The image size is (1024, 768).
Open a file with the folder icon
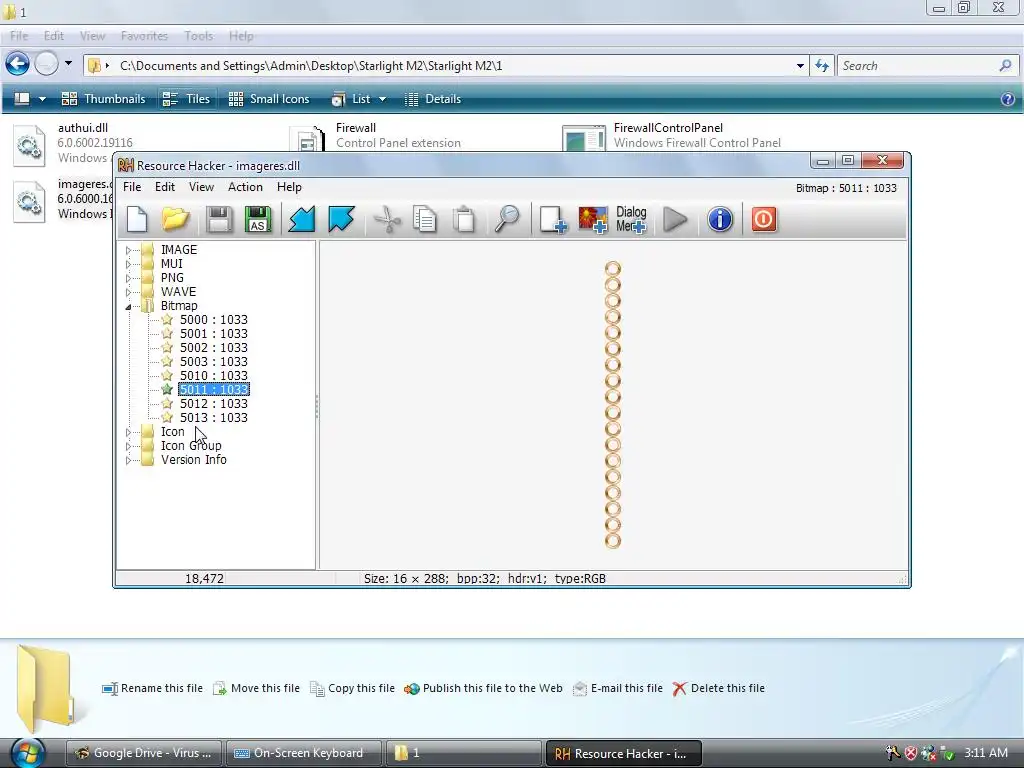coord(175,219)
